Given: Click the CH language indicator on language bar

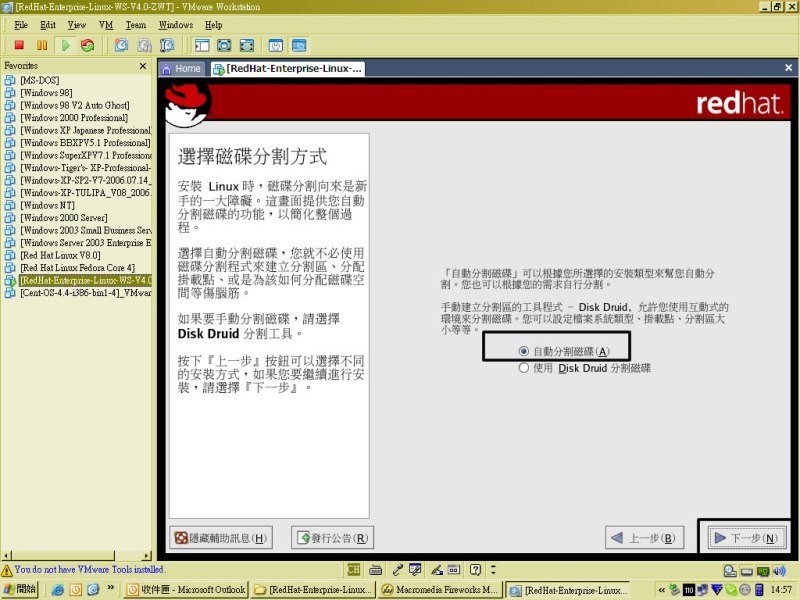Looking at the screenshot, I should (x=353, y=569).
